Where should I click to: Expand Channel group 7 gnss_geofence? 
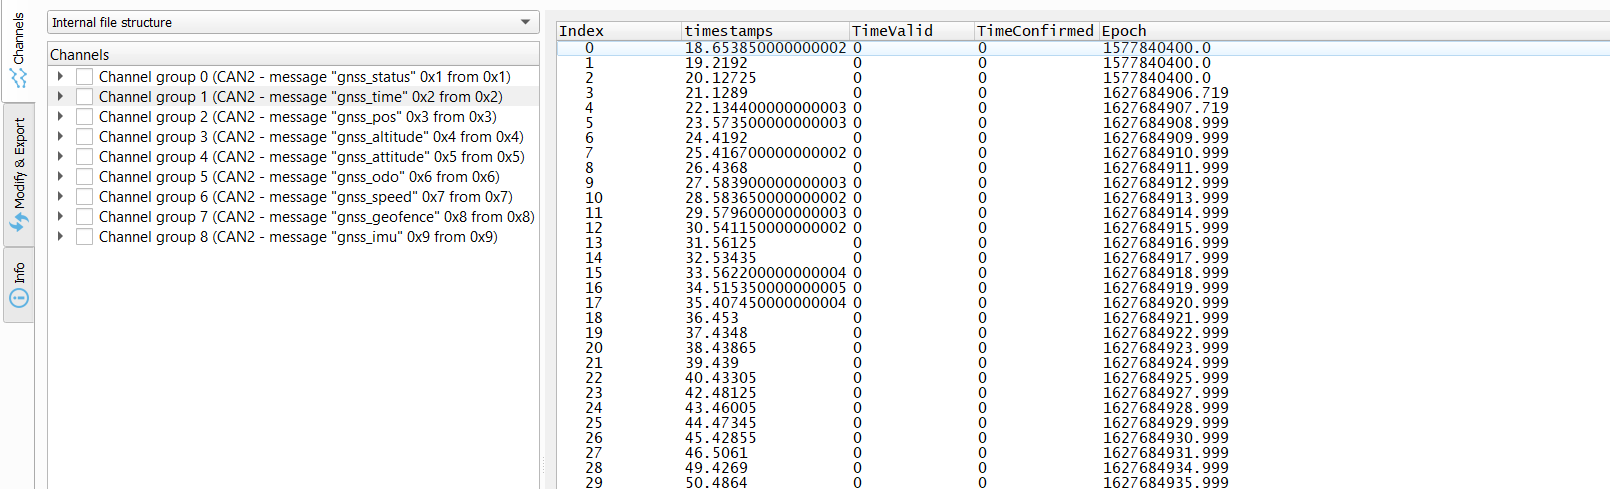pos(60,217)
